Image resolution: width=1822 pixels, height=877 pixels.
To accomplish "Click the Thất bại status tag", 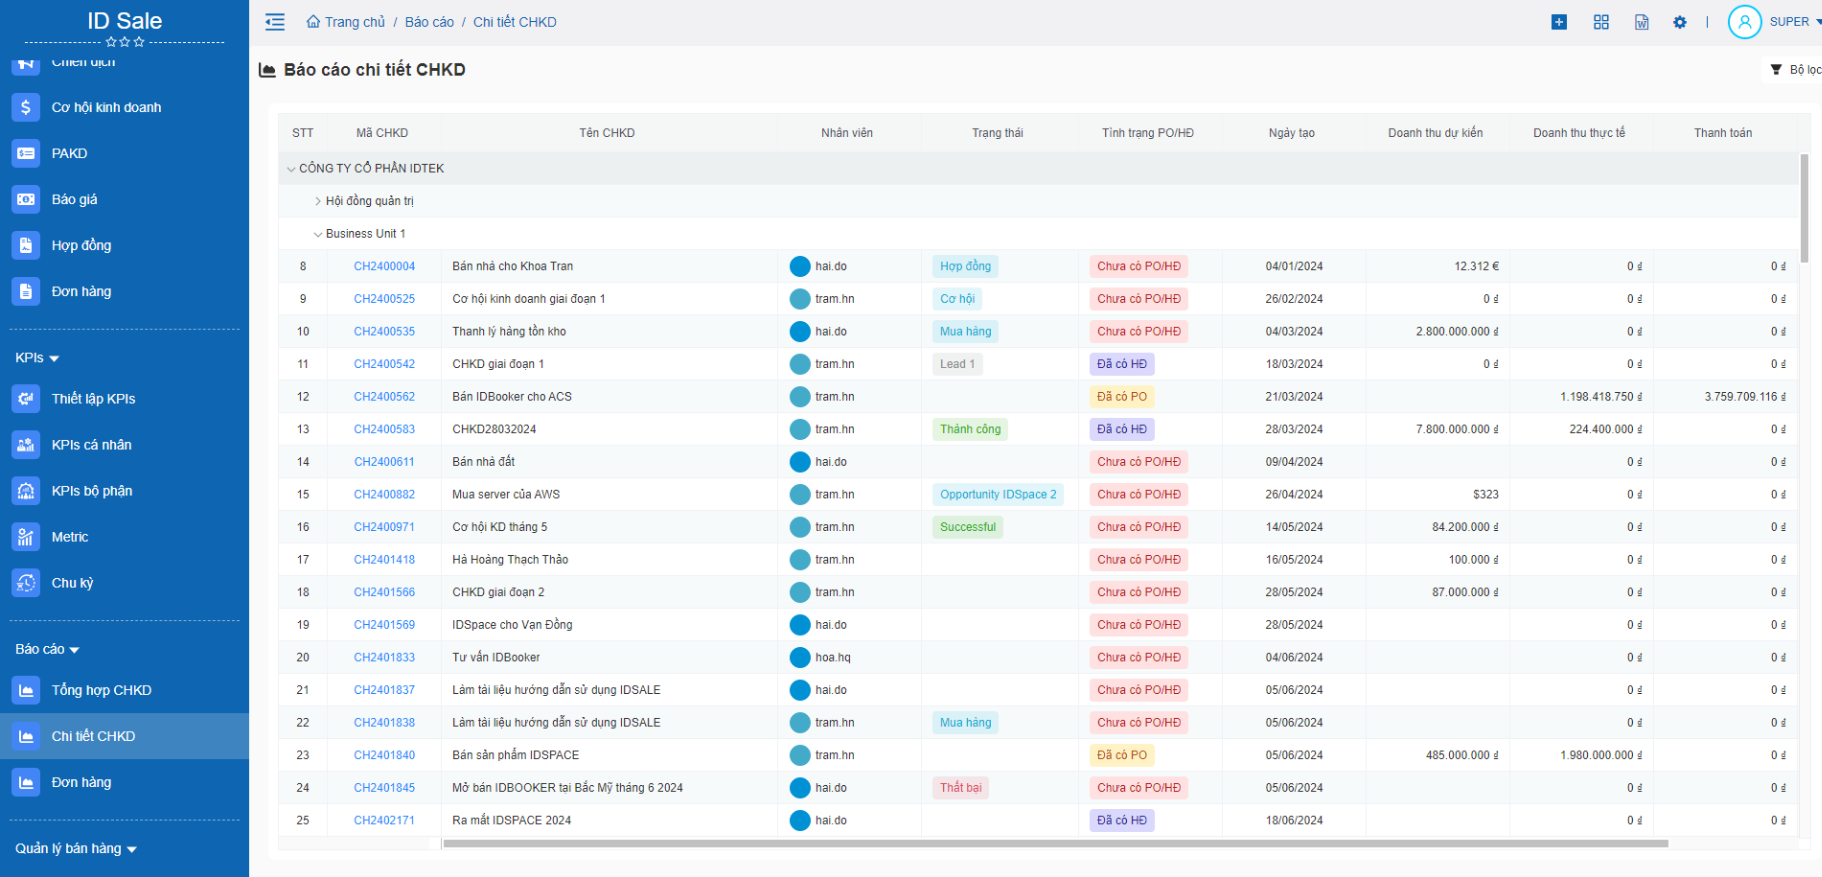I will coord(961,788).
